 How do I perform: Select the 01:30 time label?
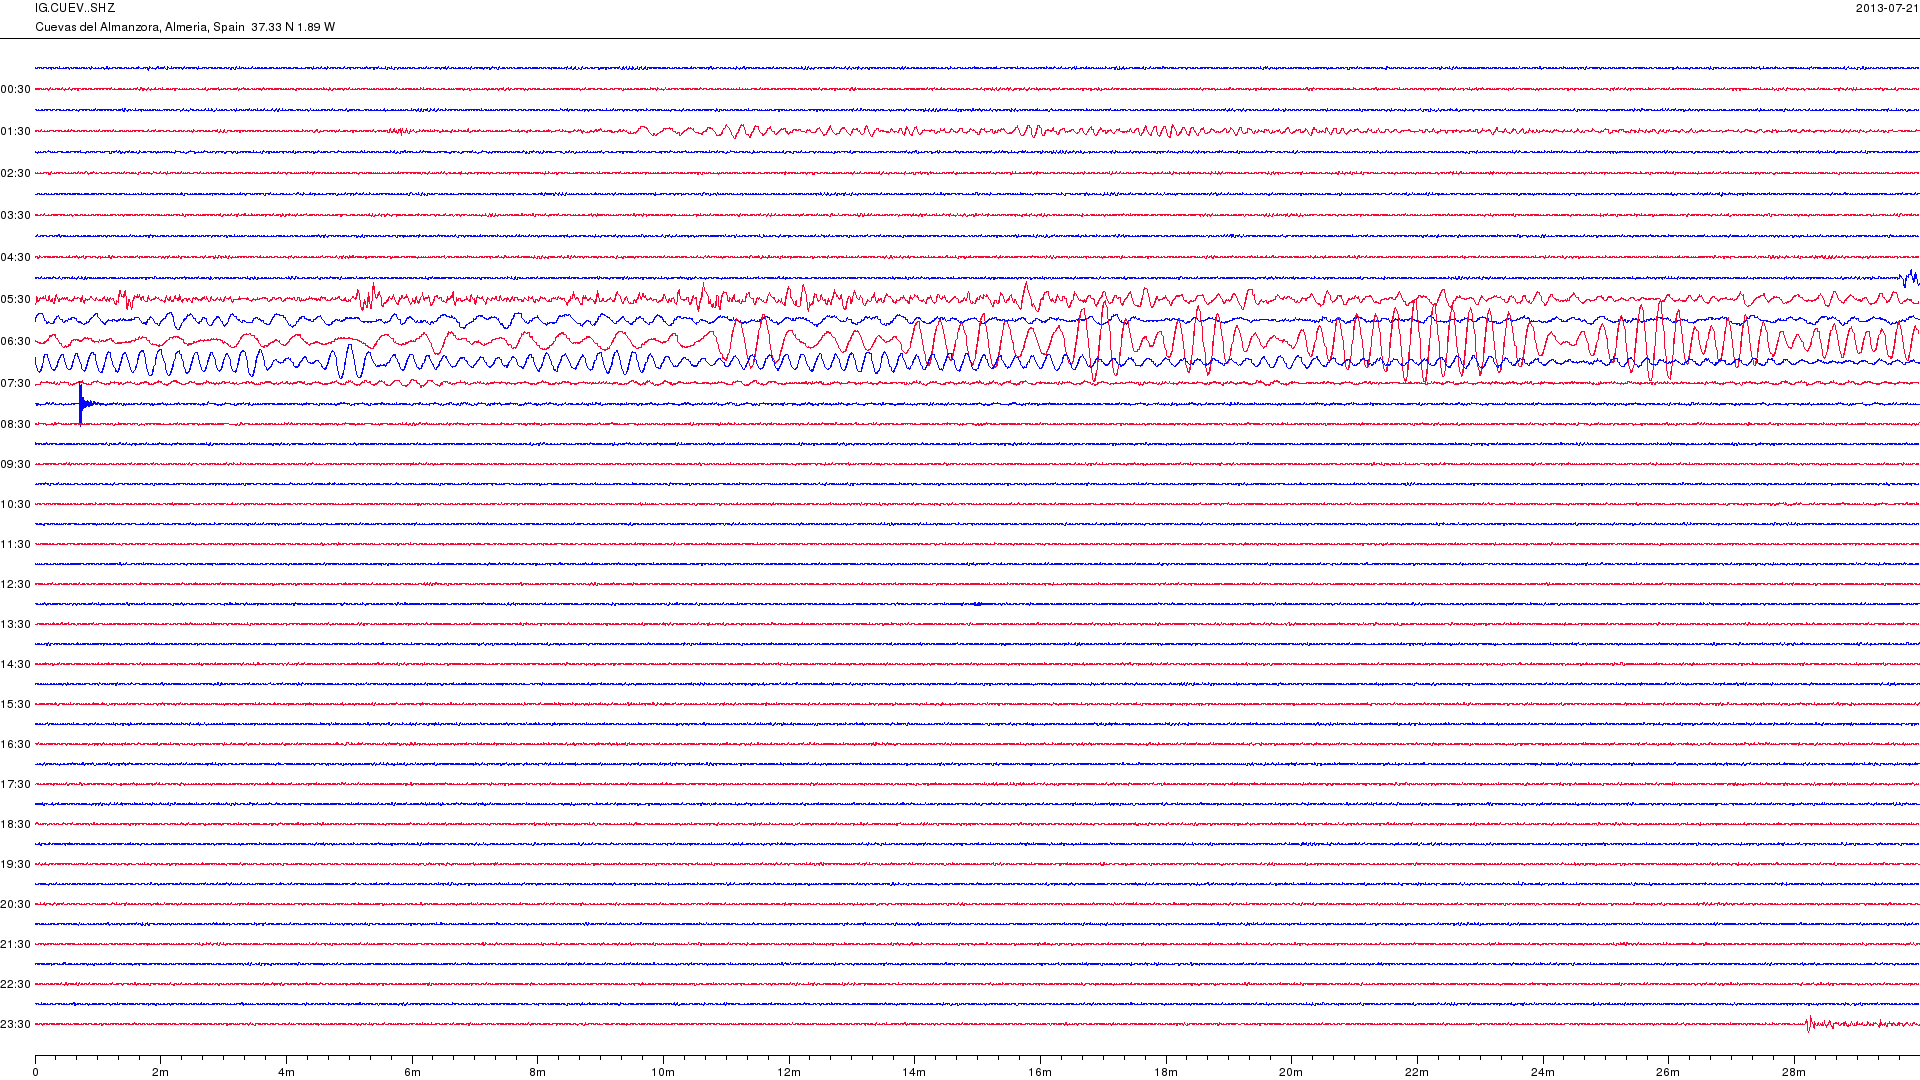pyautogui.click(x=16, y=131)
